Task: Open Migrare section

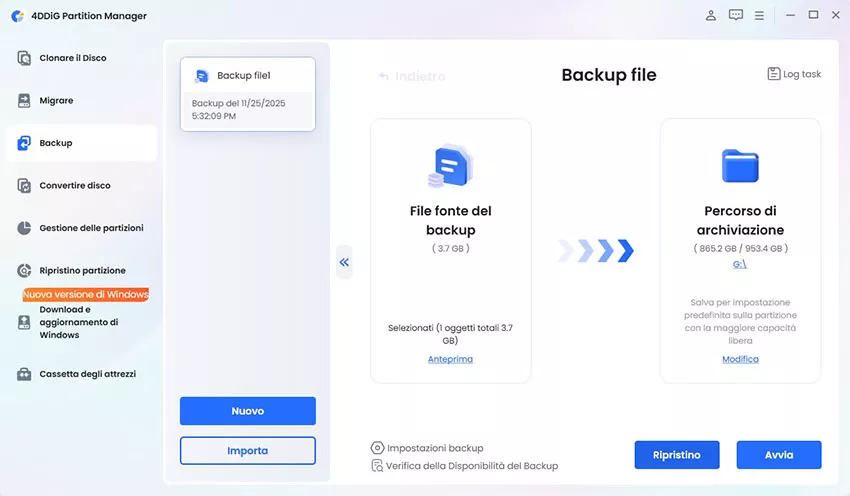Action: (81, 100)
